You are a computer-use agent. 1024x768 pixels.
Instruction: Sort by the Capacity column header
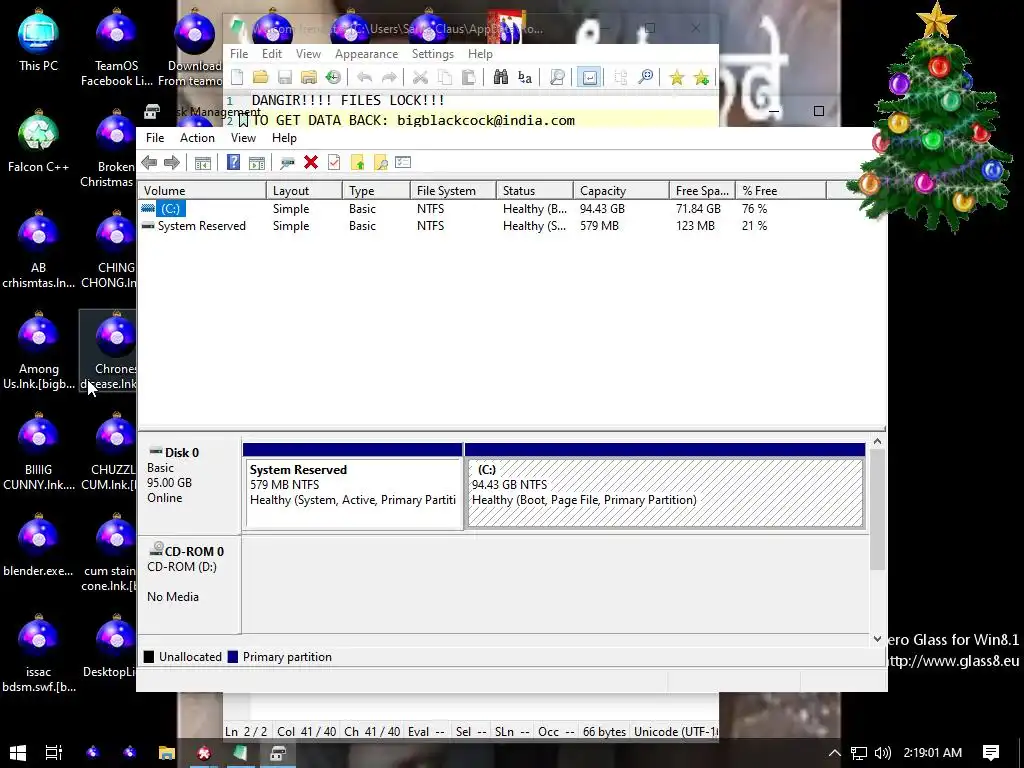click(621, 191)
